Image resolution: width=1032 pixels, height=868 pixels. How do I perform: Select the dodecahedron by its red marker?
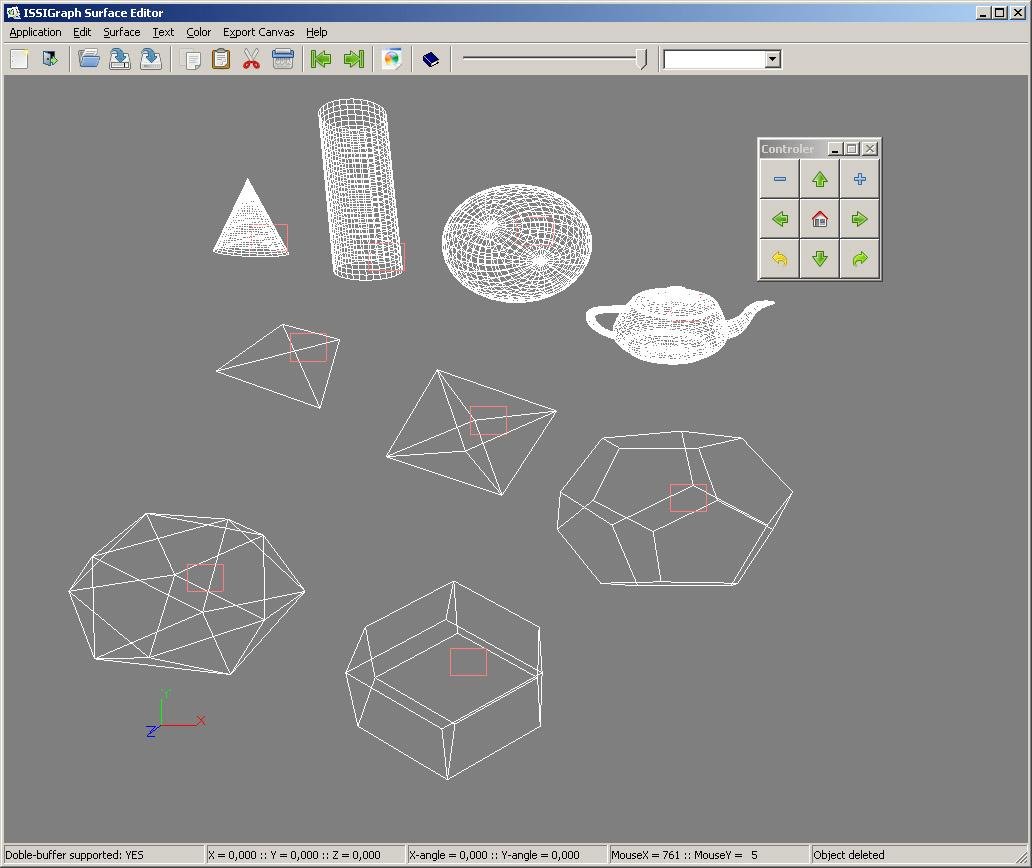[x=688, y=498]
